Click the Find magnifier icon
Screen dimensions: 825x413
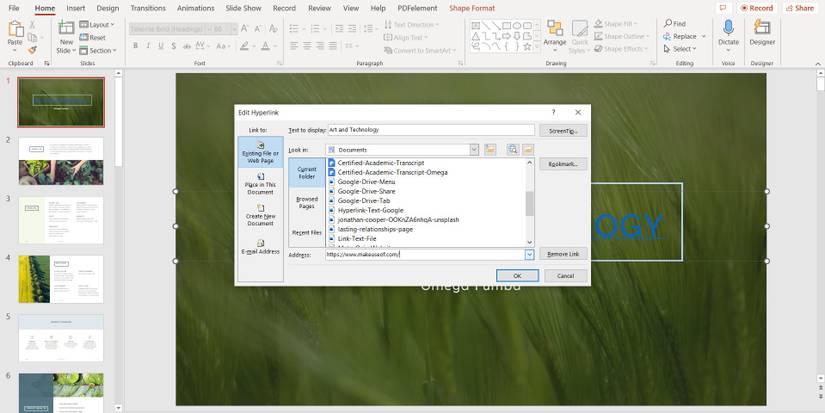pos(668,24)
